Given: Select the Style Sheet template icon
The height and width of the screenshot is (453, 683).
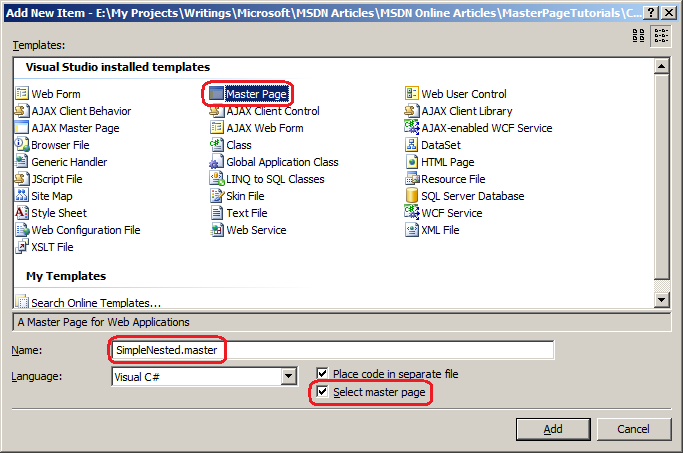Looking at the screenshot, I should coord(21,213).
